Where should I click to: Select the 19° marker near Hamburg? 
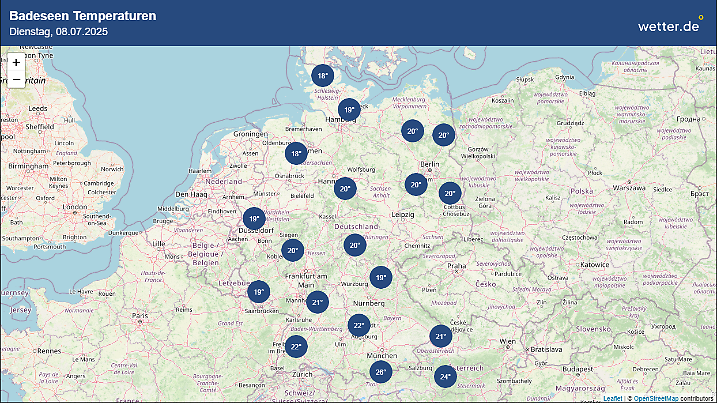pos(348,111)
